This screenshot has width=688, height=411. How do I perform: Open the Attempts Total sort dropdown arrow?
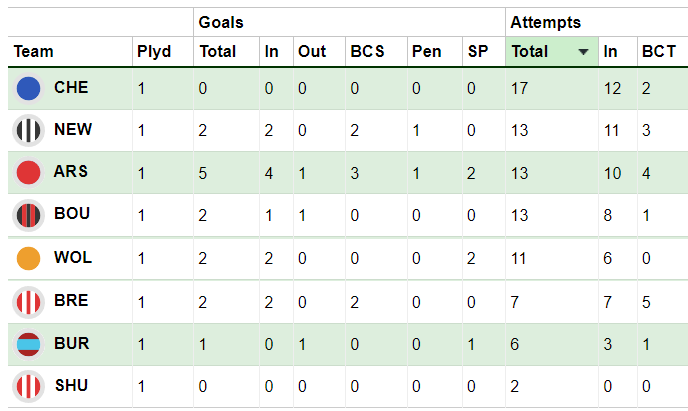coord(583,52)
